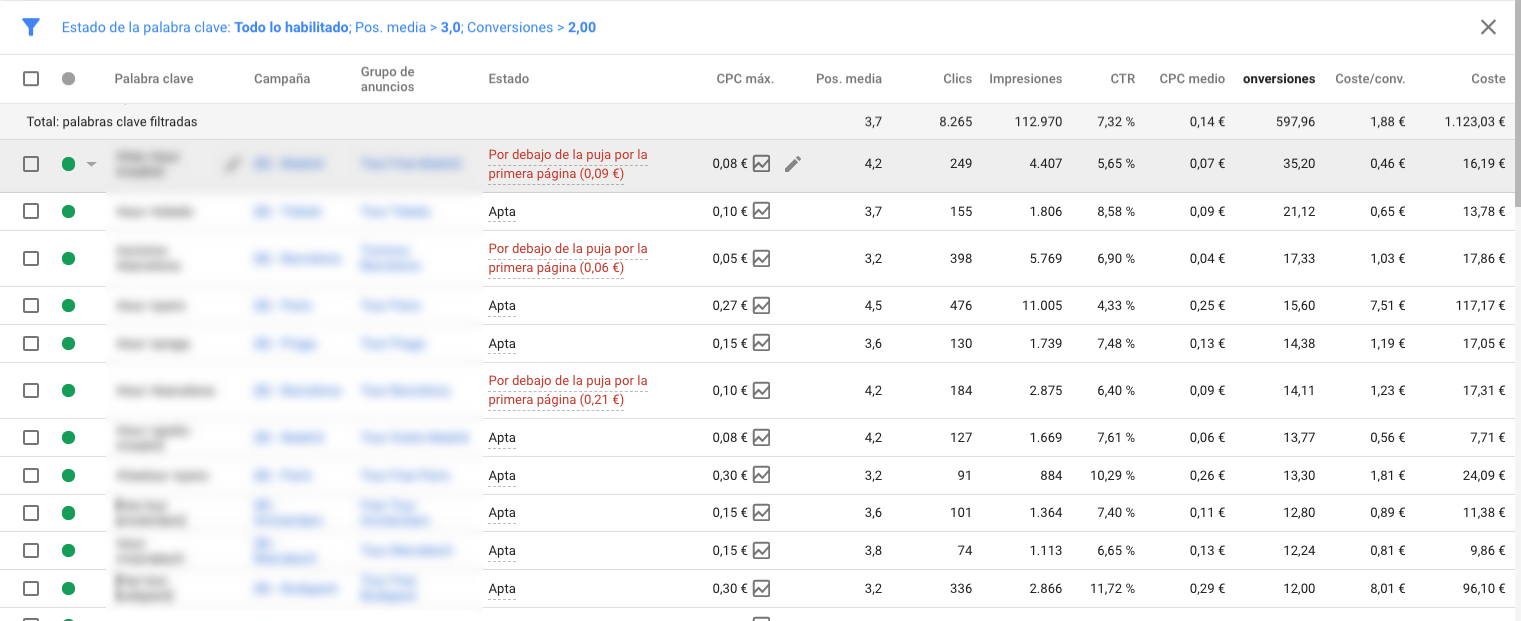Image resolution: width=1521 pixels, height=621 pixels.
Task: Click green status dot in 130 clicks row
Action: click(x=68, y=343)
